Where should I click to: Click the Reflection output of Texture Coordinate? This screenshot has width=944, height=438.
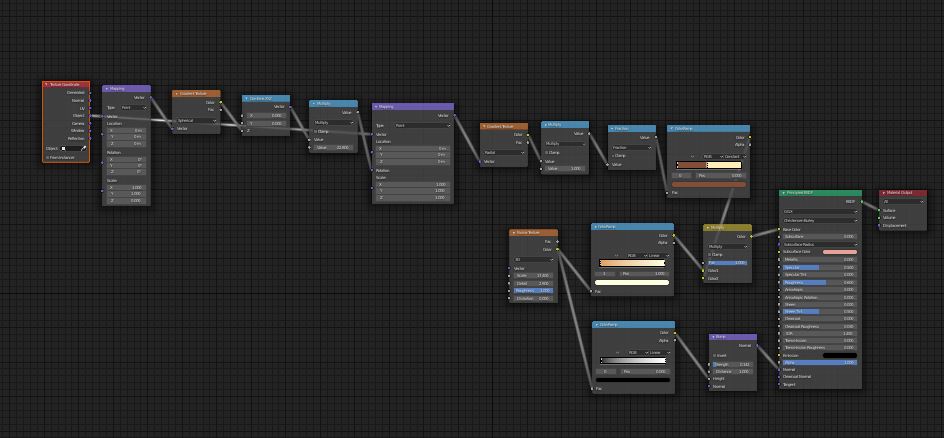(90, 138)
